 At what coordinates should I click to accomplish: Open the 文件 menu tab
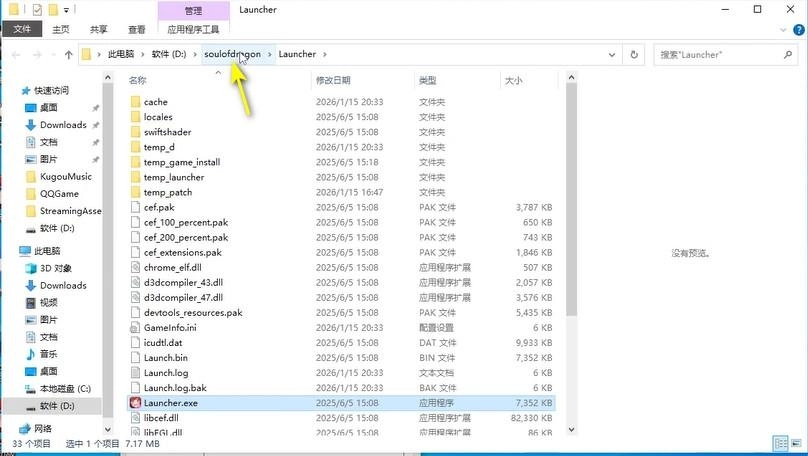click(x=22, y=30)
